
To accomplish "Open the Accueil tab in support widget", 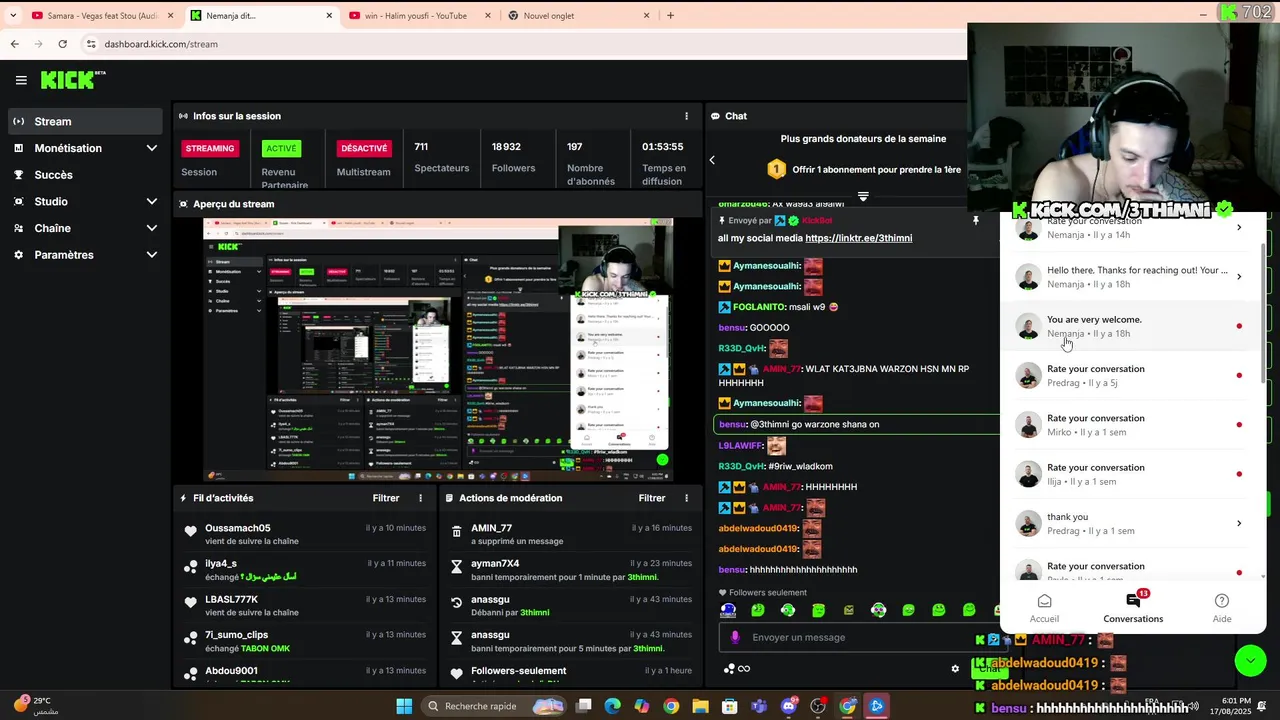I will 1044,607.
